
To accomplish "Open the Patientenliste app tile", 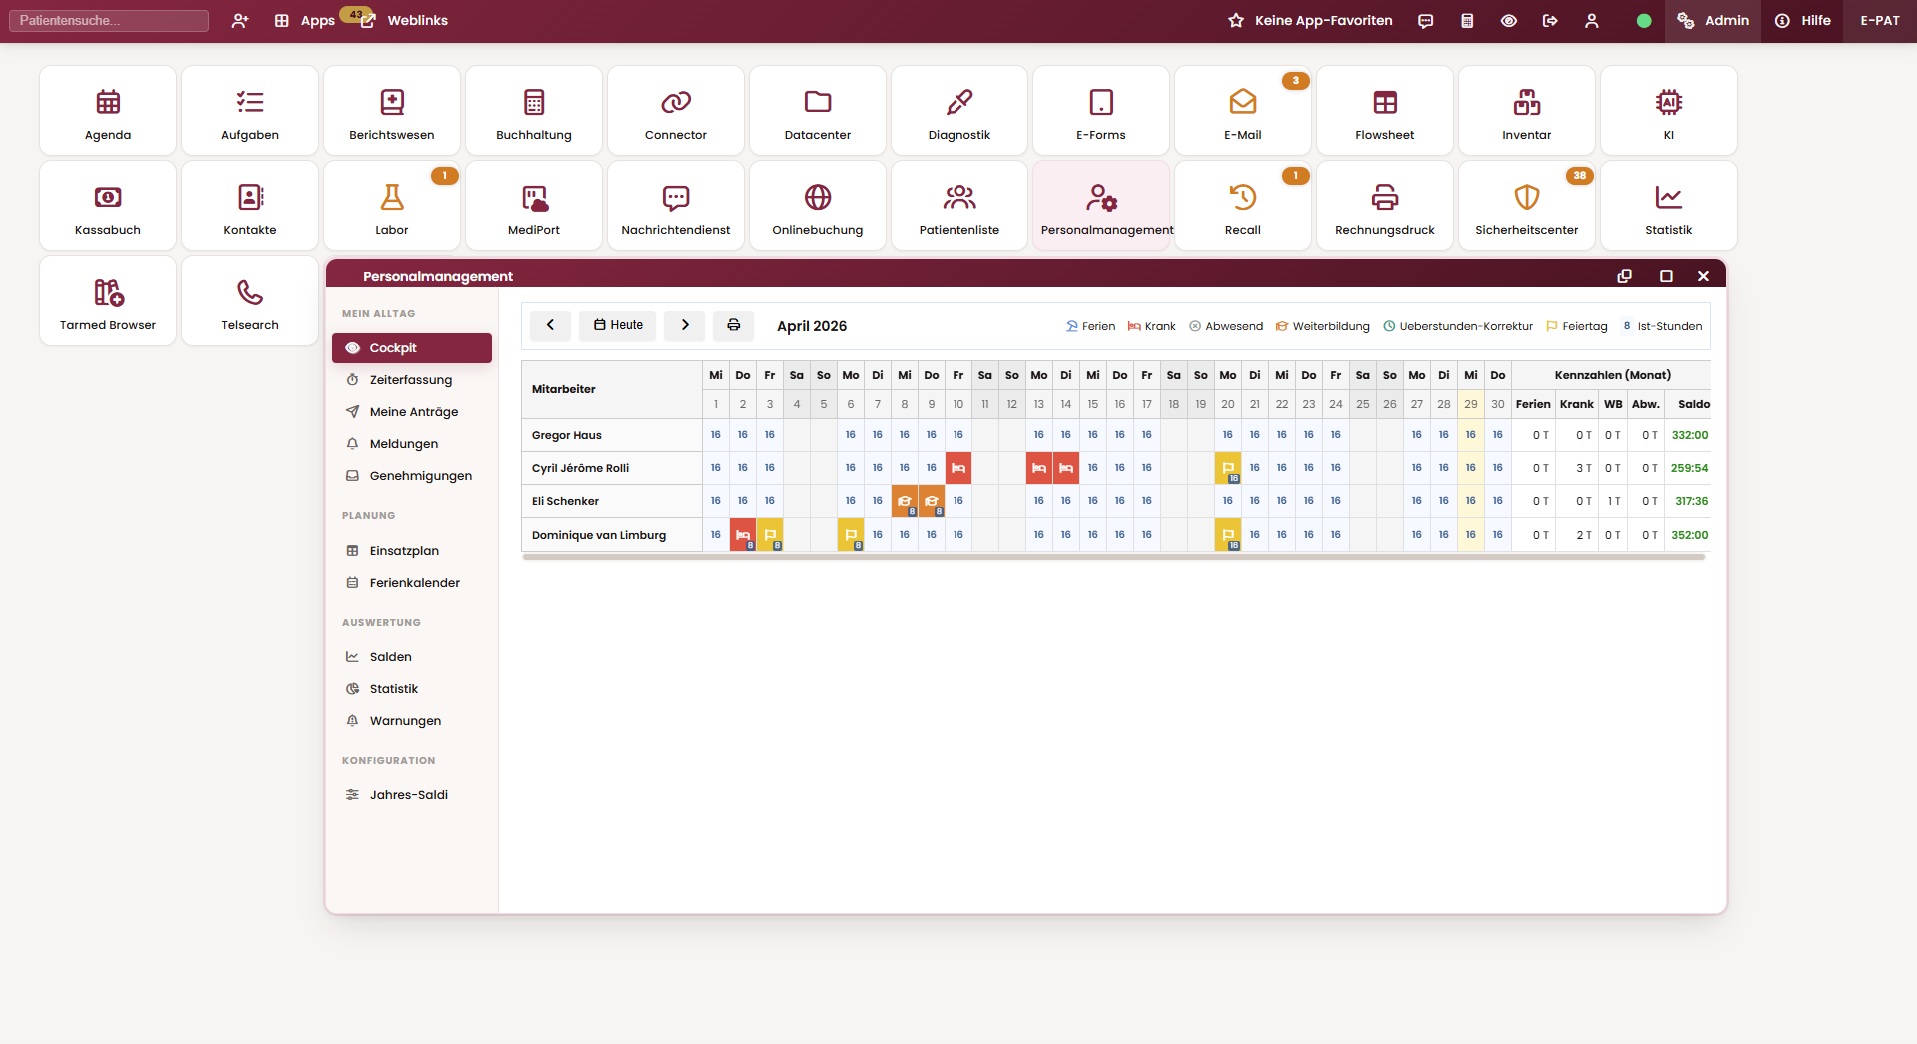I will click(959, 206).
